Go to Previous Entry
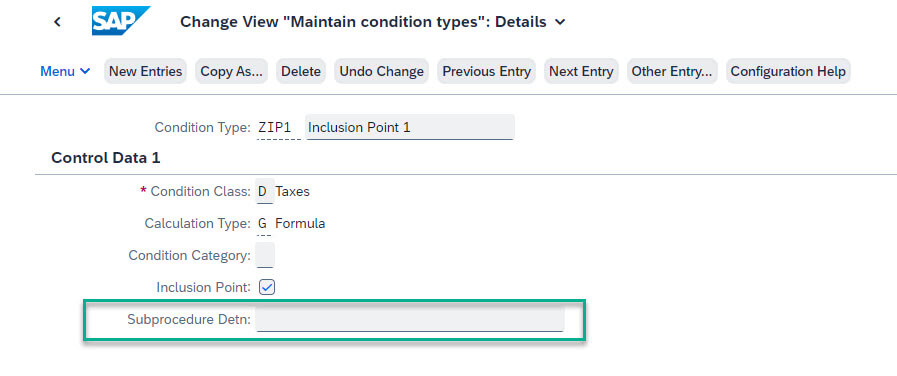Image resolution: width=897 pixels, height=376 pixels. click(x=487, y=72)
